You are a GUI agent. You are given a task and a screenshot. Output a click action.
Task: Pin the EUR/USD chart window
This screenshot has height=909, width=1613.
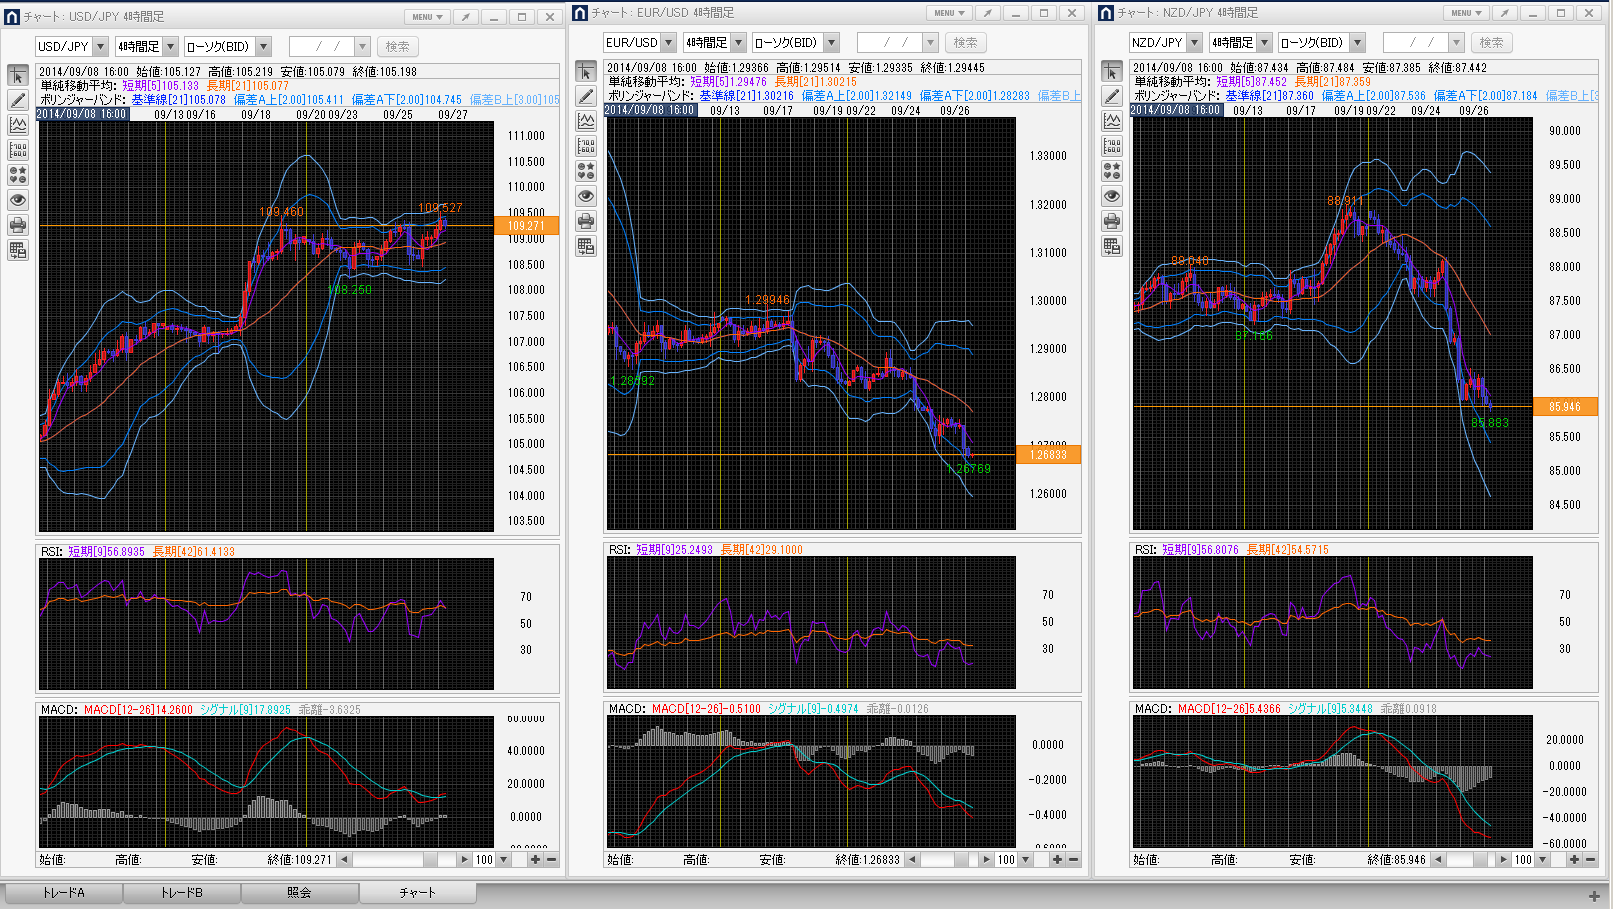click(987, 13)
